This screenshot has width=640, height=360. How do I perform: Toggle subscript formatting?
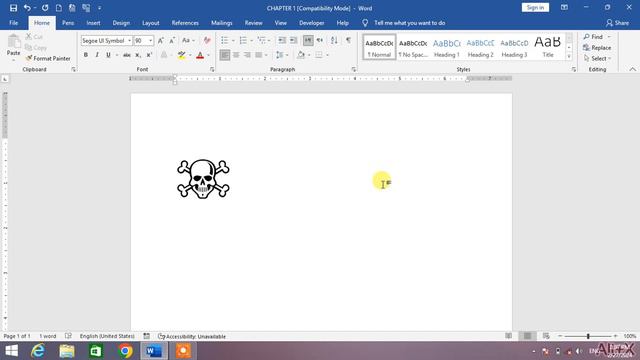(138, 55)
